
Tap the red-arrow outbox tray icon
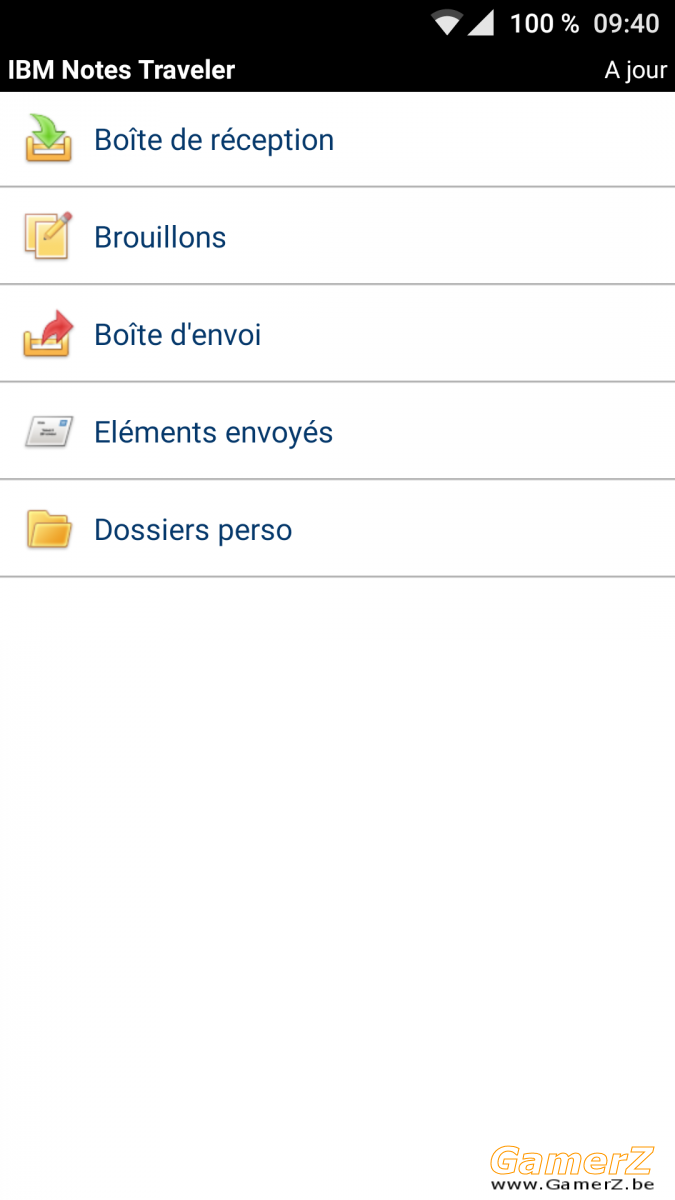click(48, 334)
